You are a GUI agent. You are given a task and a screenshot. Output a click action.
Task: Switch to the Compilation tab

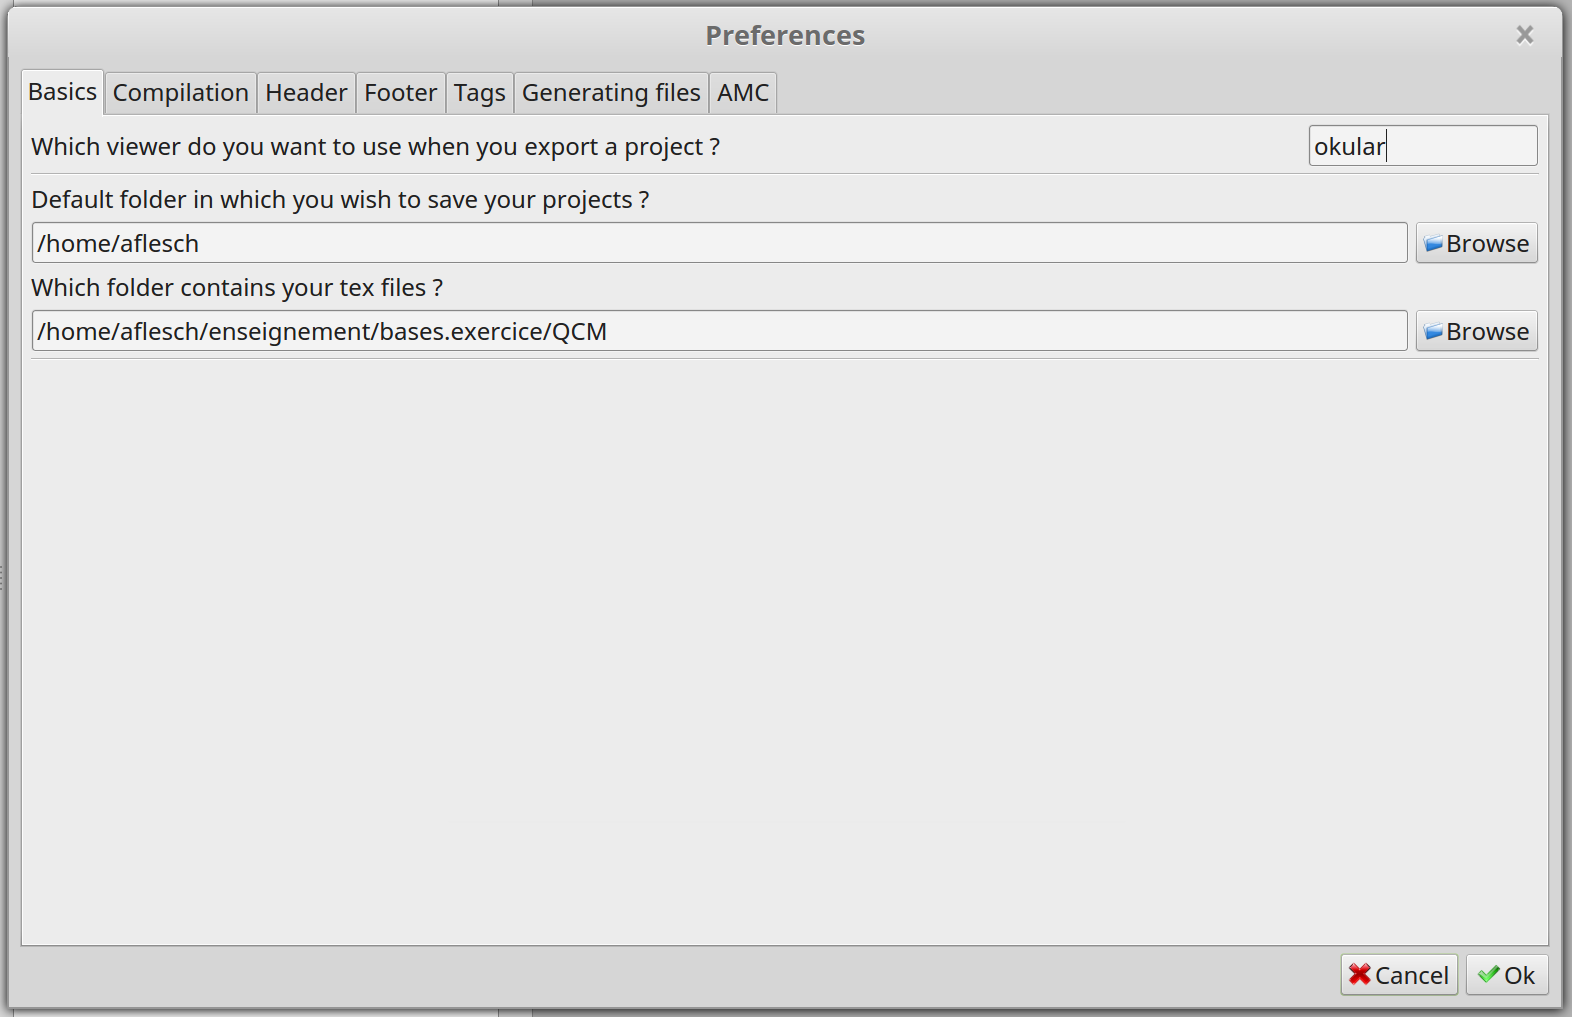180,93
